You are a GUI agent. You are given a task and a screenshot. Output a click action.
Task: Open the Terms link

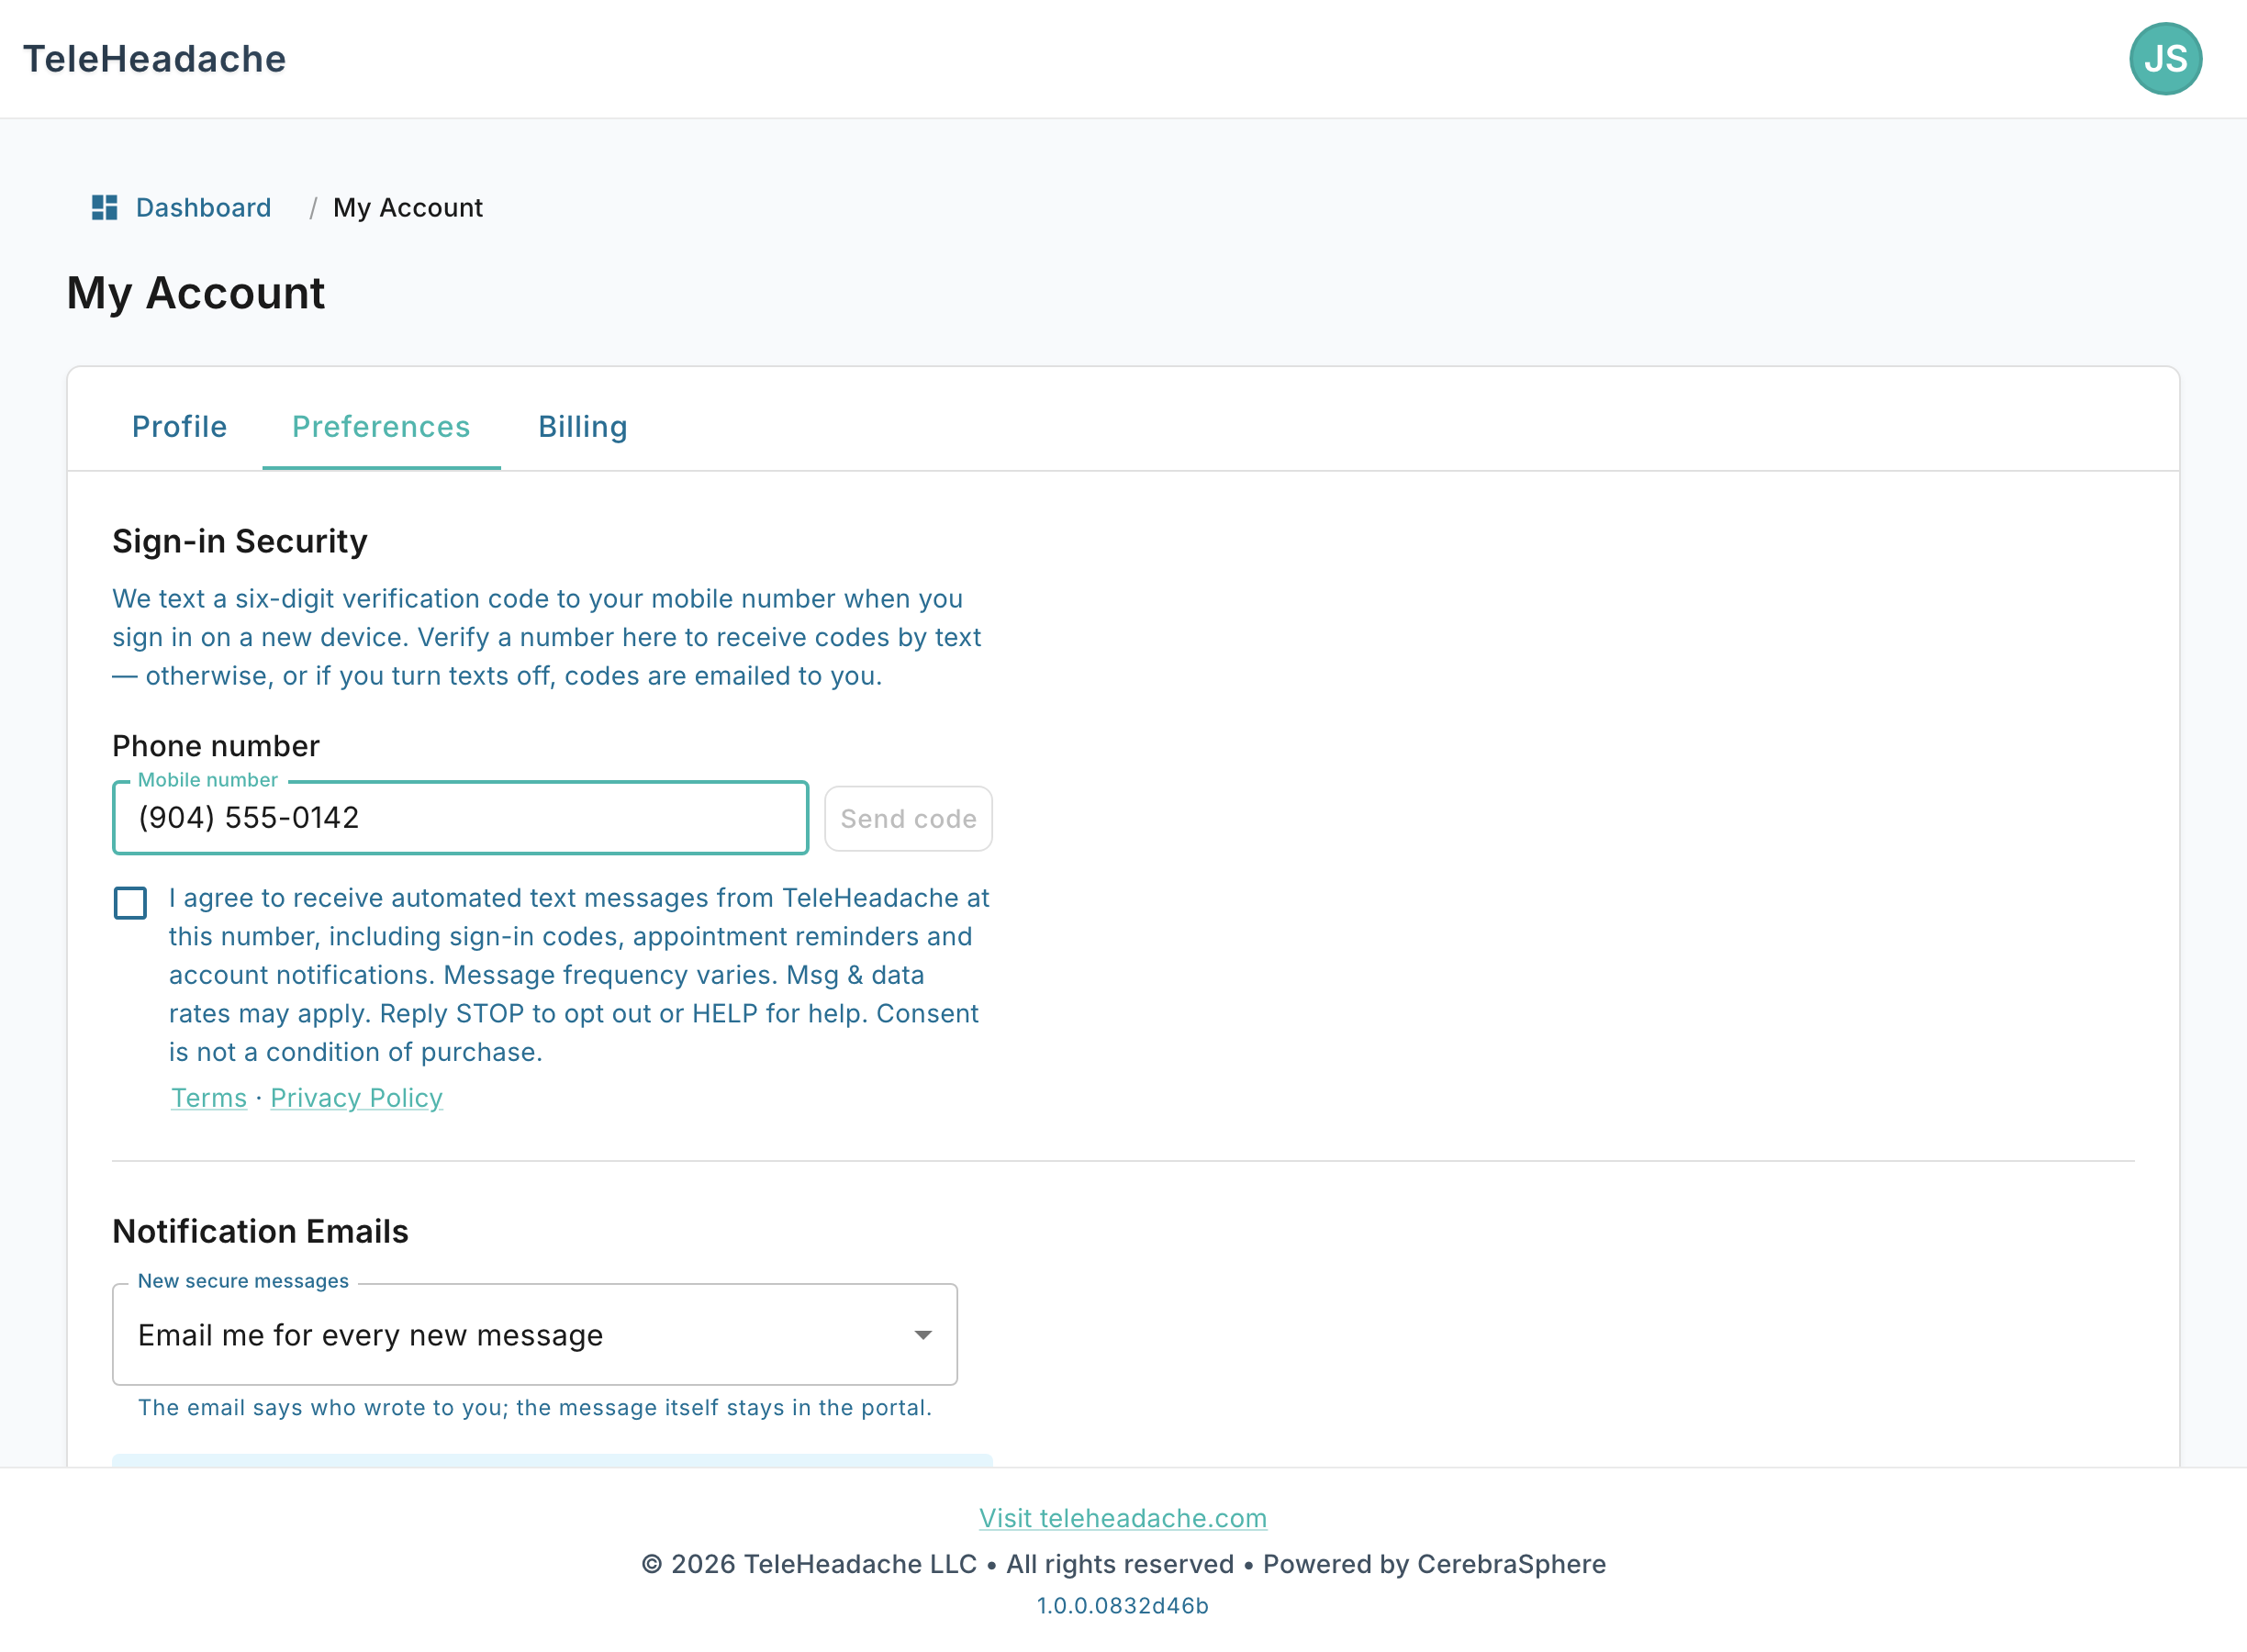click(209, 1097)
